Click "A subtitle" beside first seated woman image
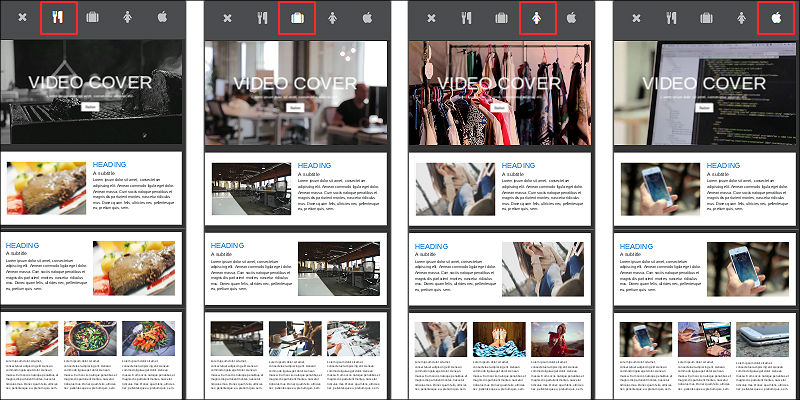The height and width of the screenshot is (400, 800). click(x=513, y=174)
